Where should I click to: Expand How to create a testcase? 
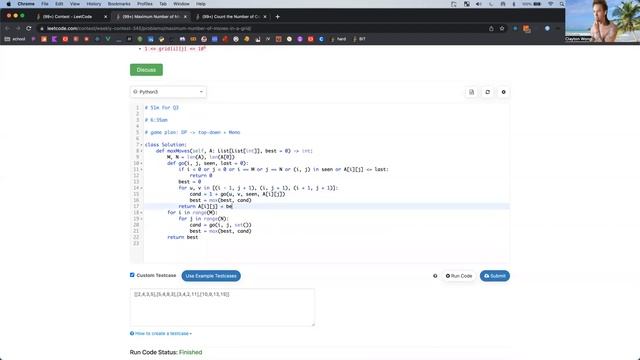(161, 333)
